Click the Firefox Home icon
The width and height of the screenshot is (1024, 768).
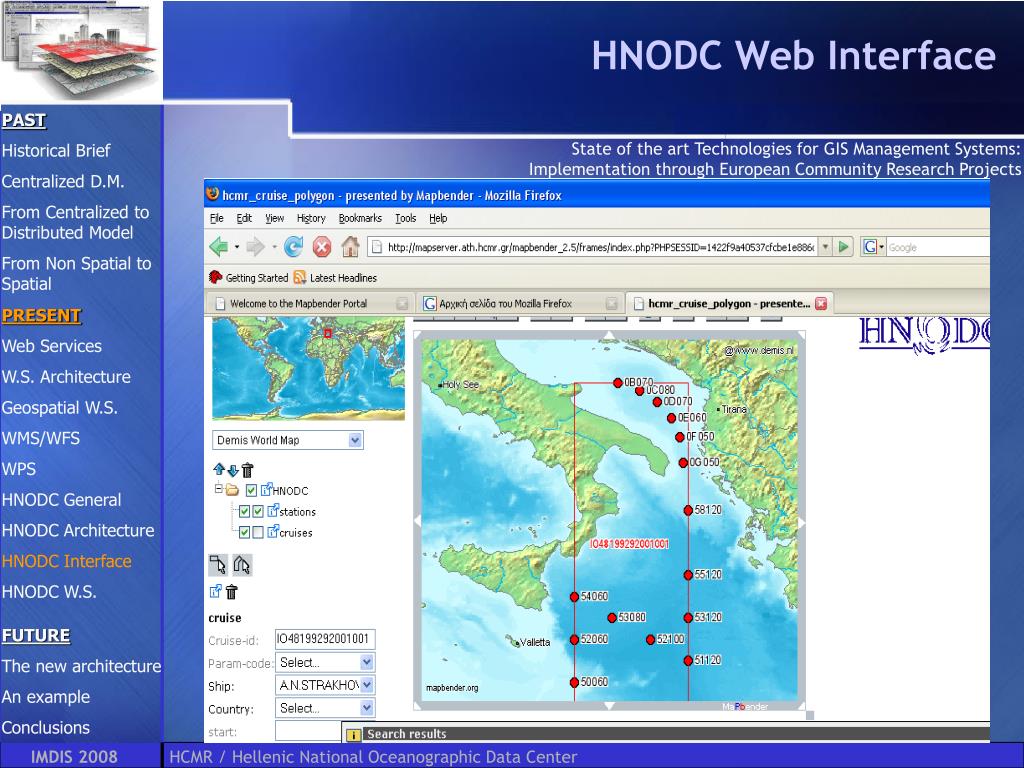[350, 246]
